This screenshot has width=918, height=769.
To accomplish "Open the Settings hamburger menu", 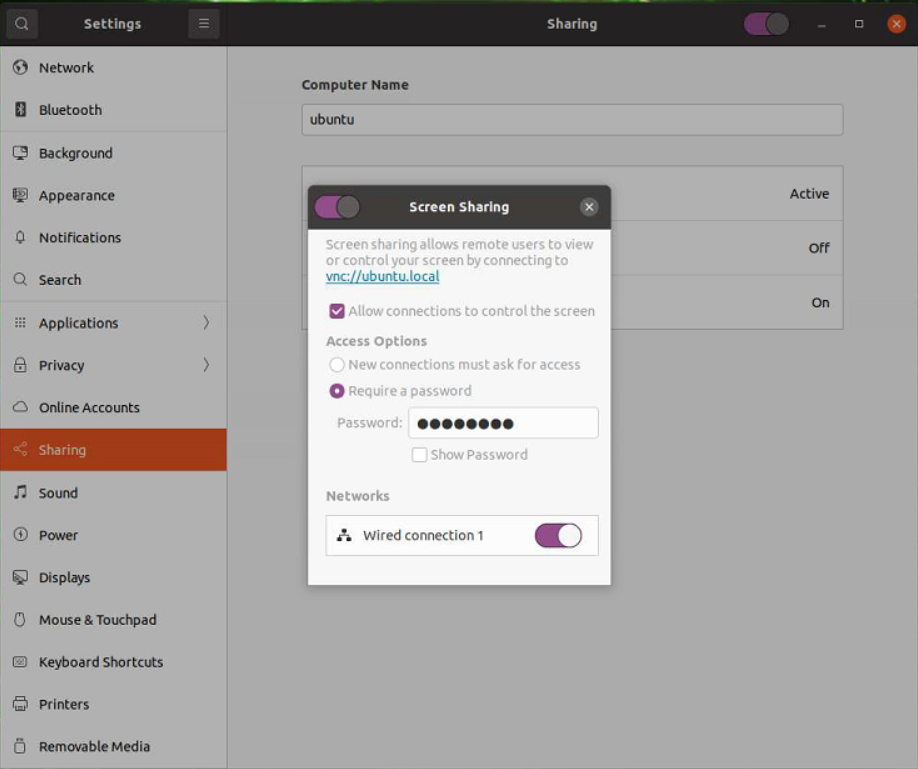I will click(x=204, y=24).
